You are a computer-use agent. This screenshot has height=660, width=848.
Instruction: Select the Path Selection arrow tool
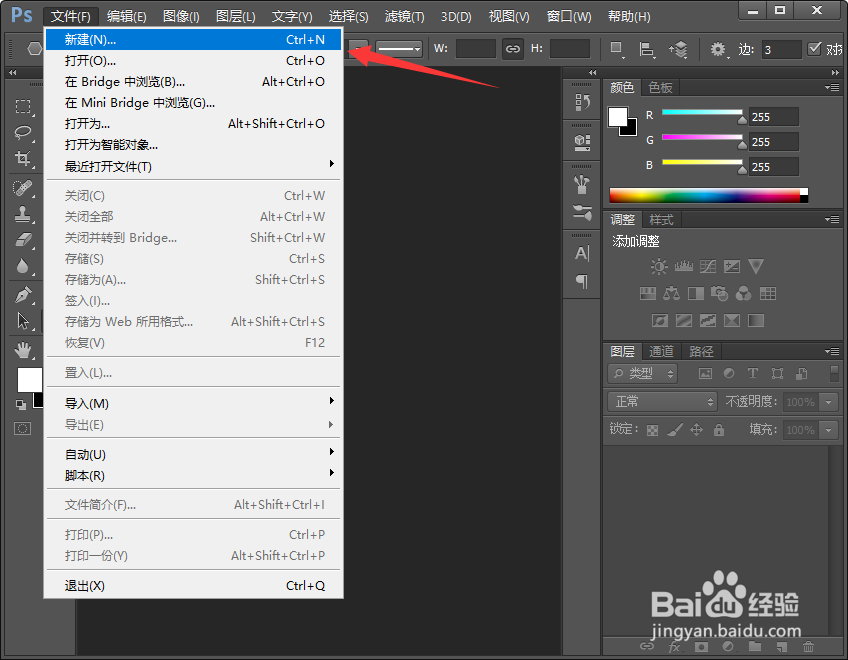coord(23,321)
